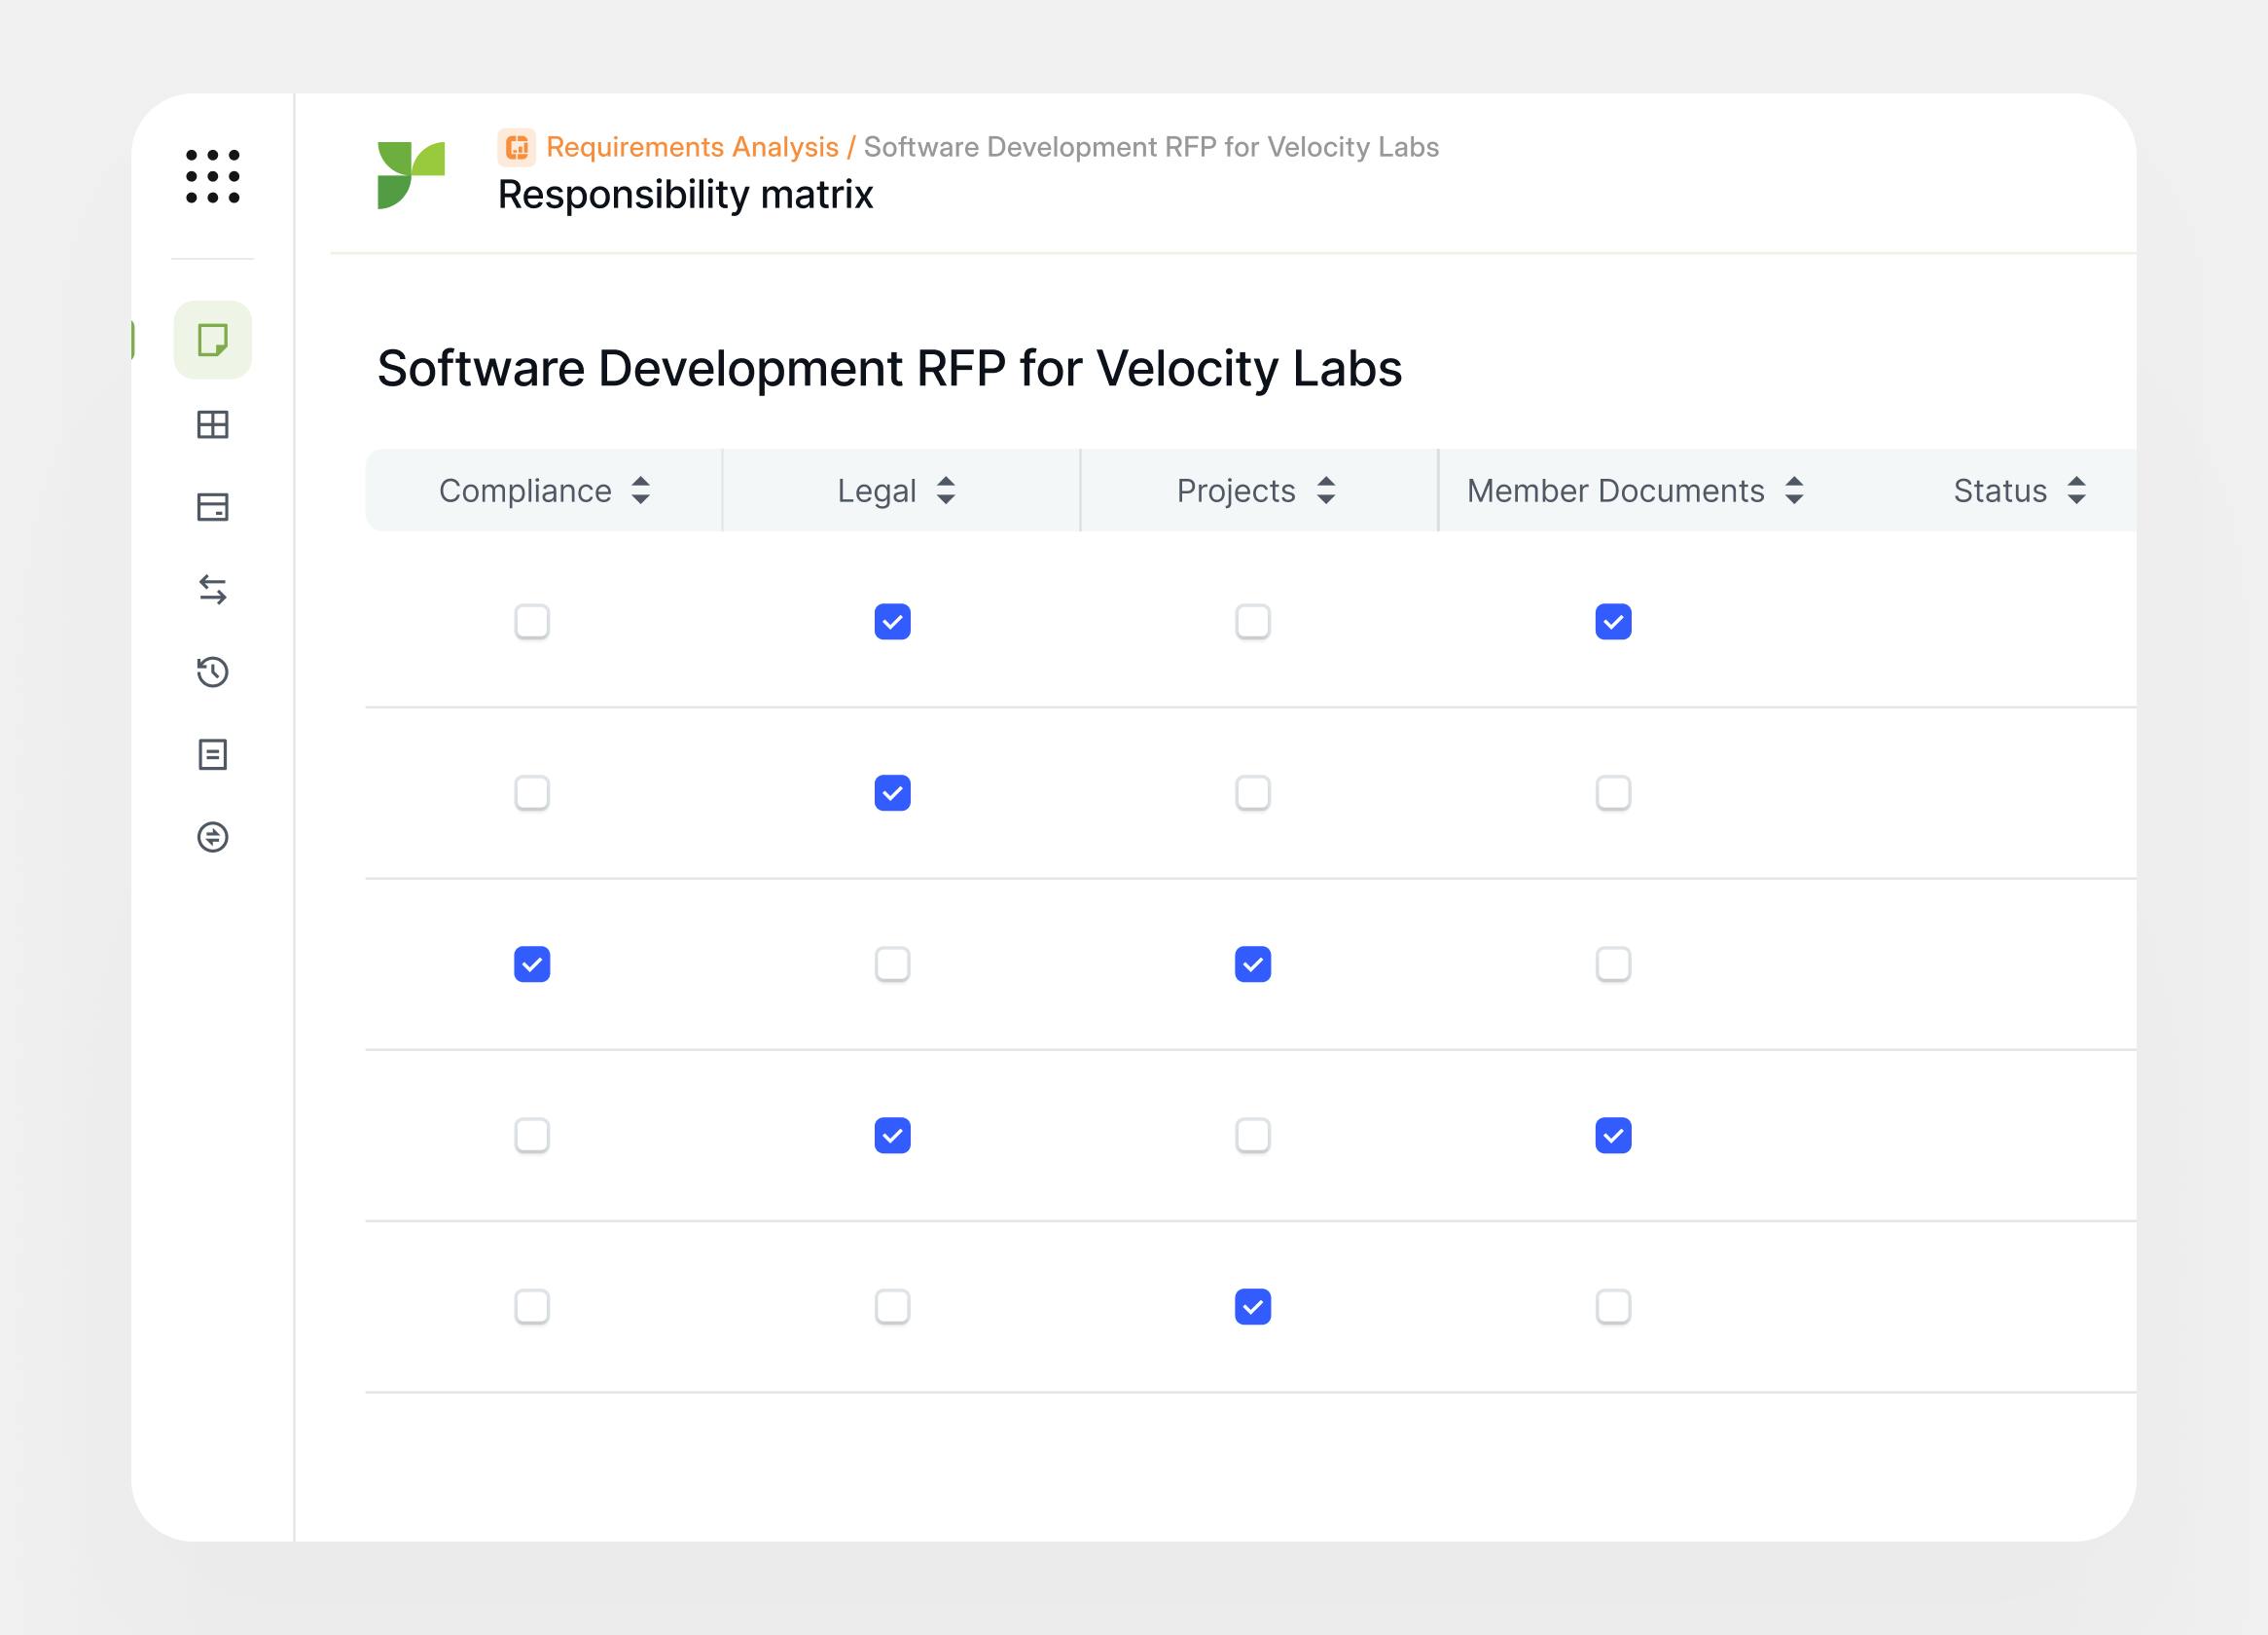
Task: Open the history clock sidebar icon
Action: [212, 672]
